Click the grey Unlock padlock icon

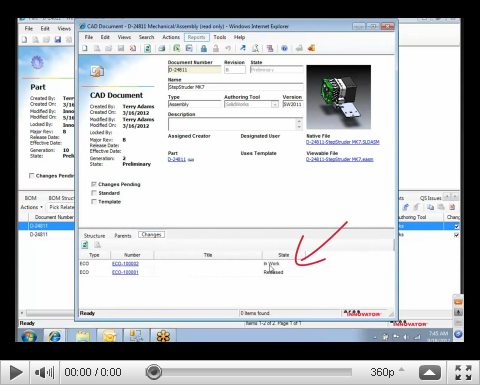216,48
